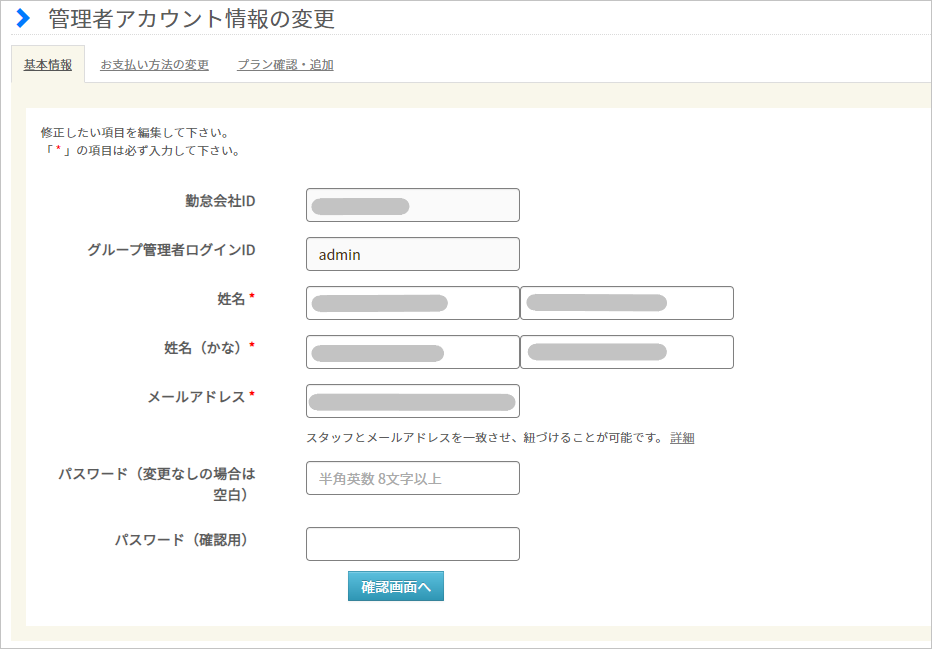This screenshot has width=932, height=649.
Task: Click the first 姓名 input box
Action: click(x=412, y=303)
